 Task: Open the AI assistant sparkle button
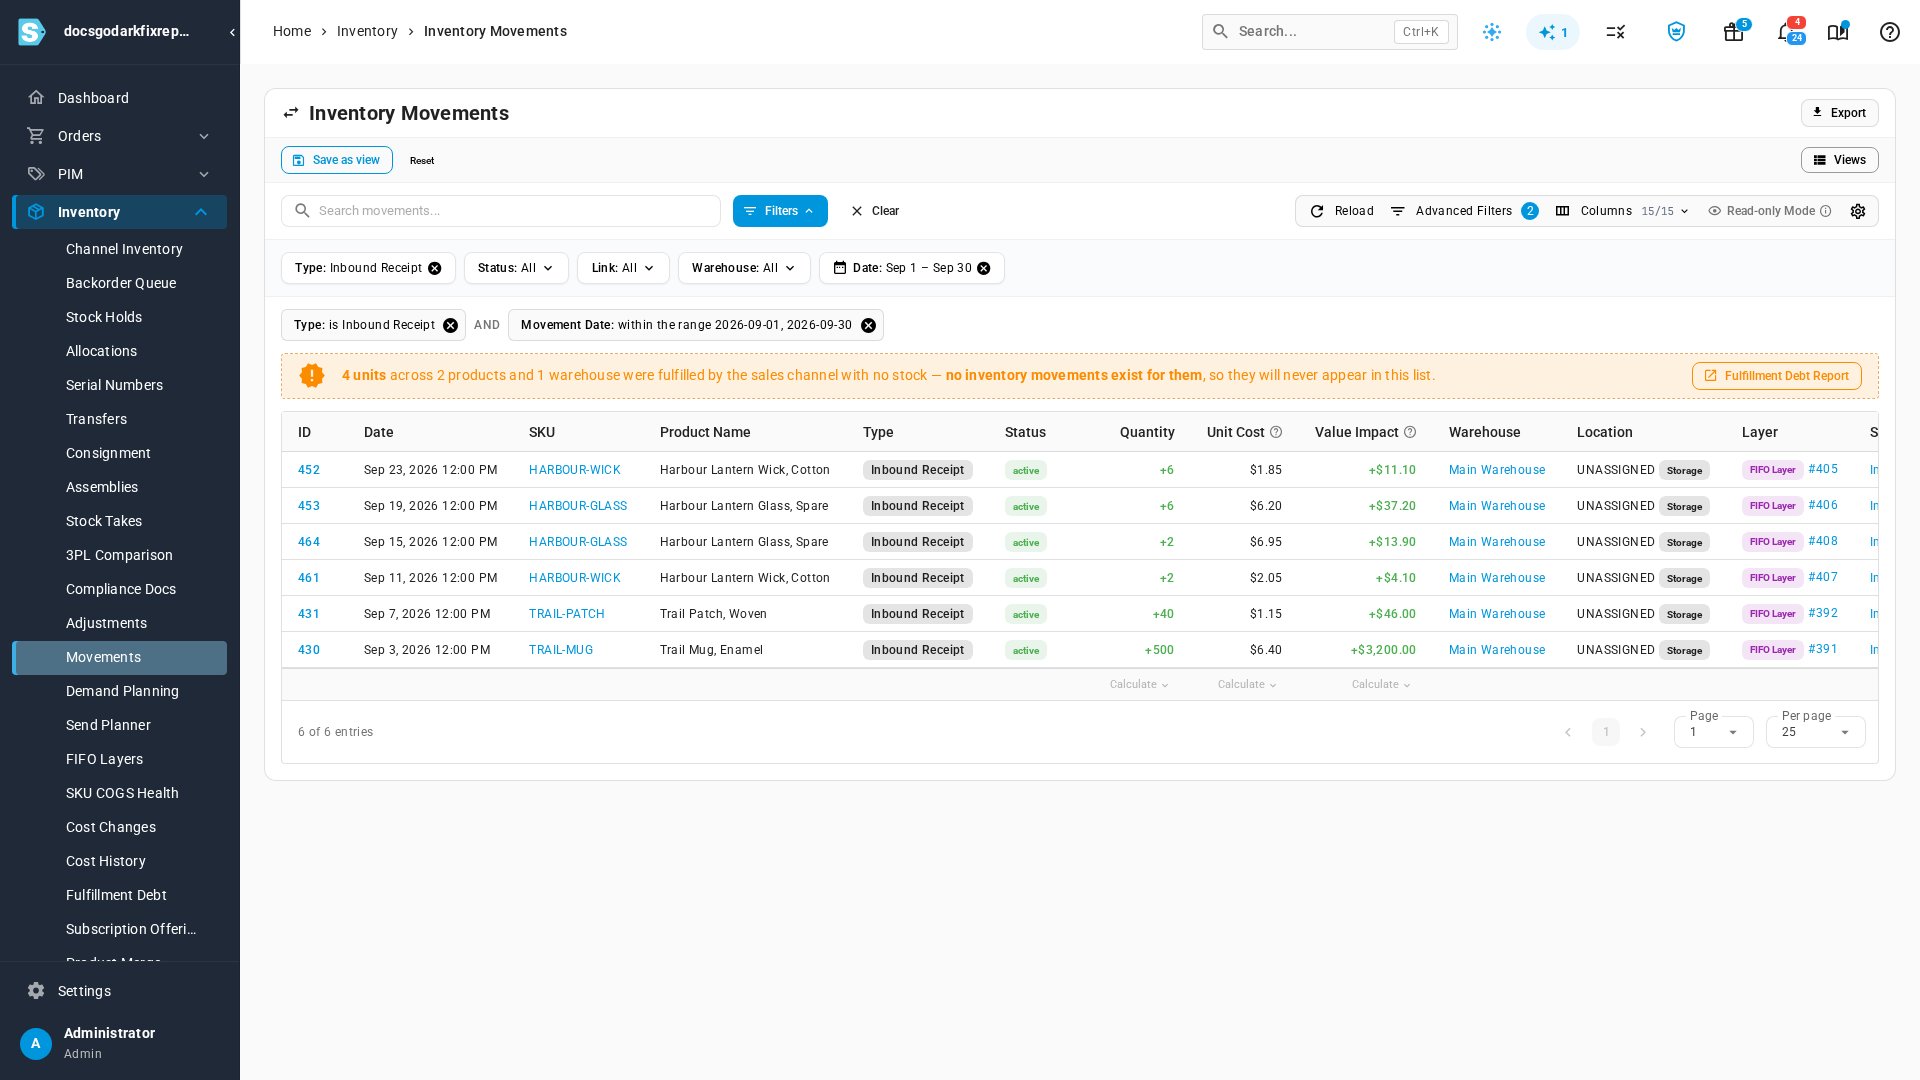click(x=1552, y=32)
